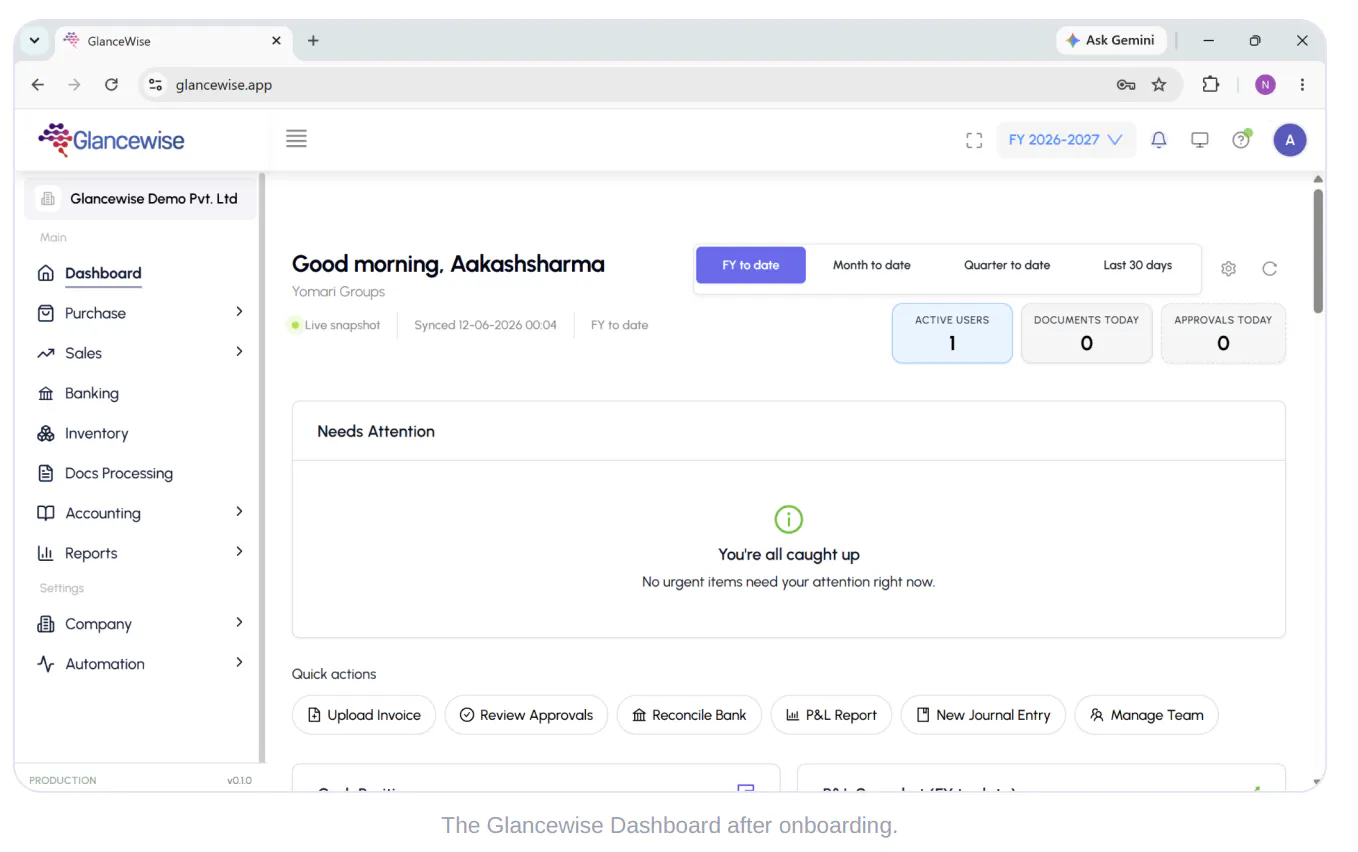
Task: Open the monitor display icon
Action: 1200,140
